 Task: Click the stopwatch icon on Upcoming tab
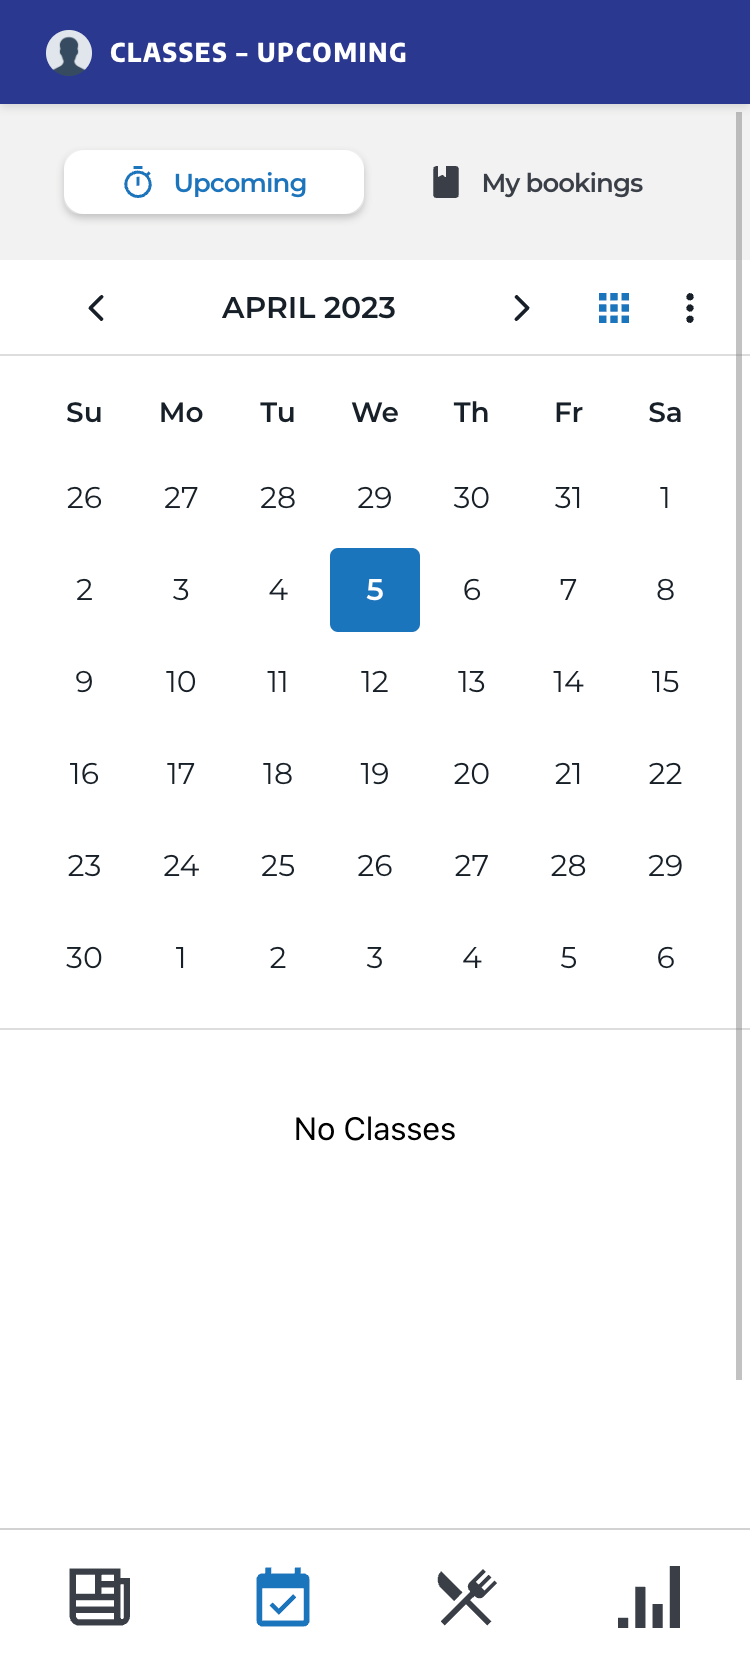pos(138,183)
